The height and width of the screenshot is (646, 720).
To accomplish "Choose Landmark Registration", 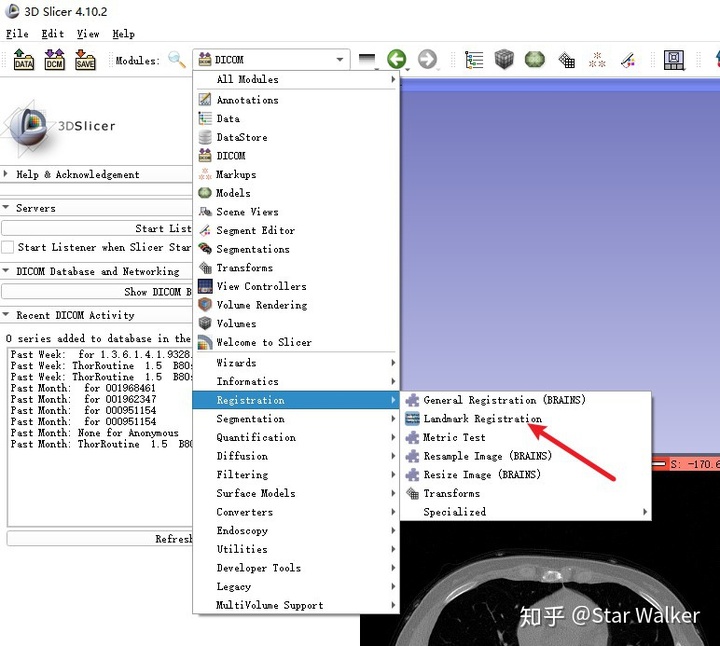I will [526, 419].
